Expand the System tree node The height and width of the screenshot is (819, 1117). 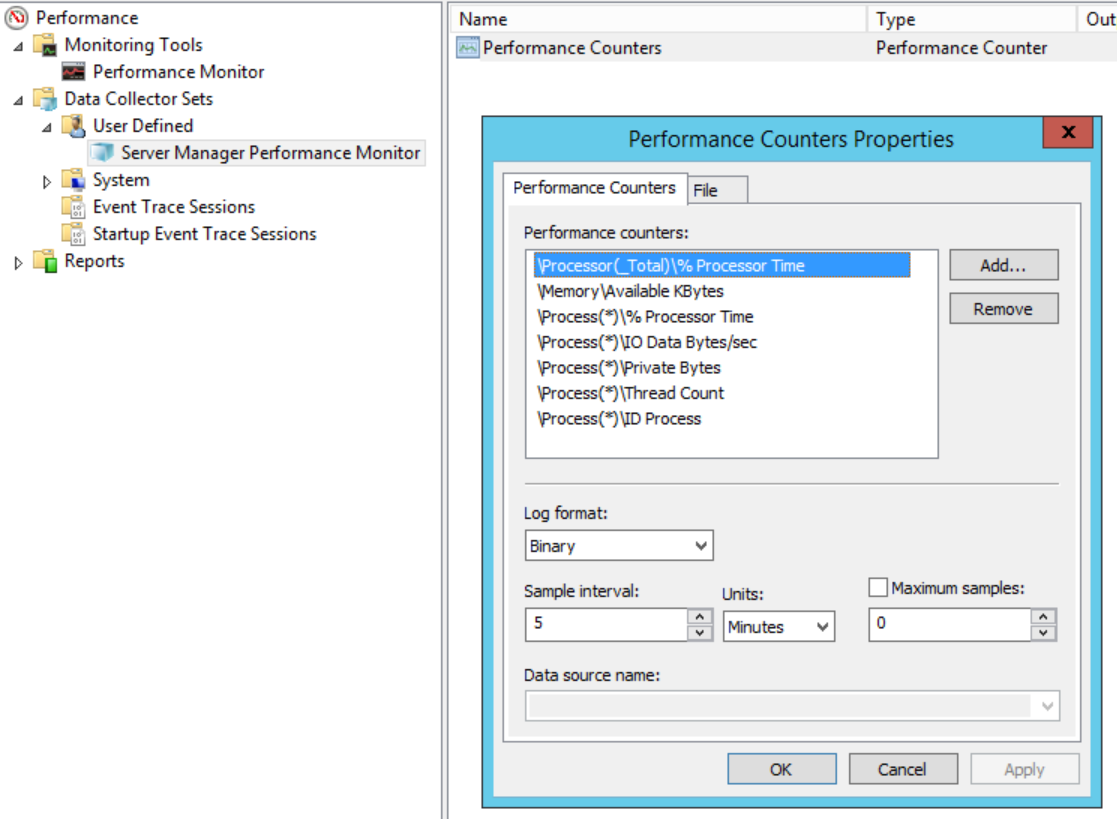(x=46, y=181)
